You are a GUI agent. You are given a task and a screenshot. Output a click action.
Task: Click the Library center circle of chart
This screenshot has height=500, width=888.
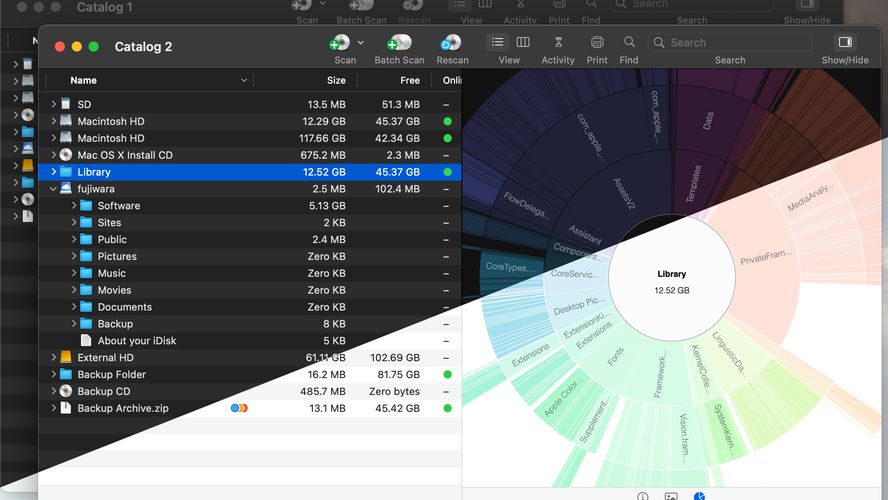pyautogui.click(x=672, y=278)
